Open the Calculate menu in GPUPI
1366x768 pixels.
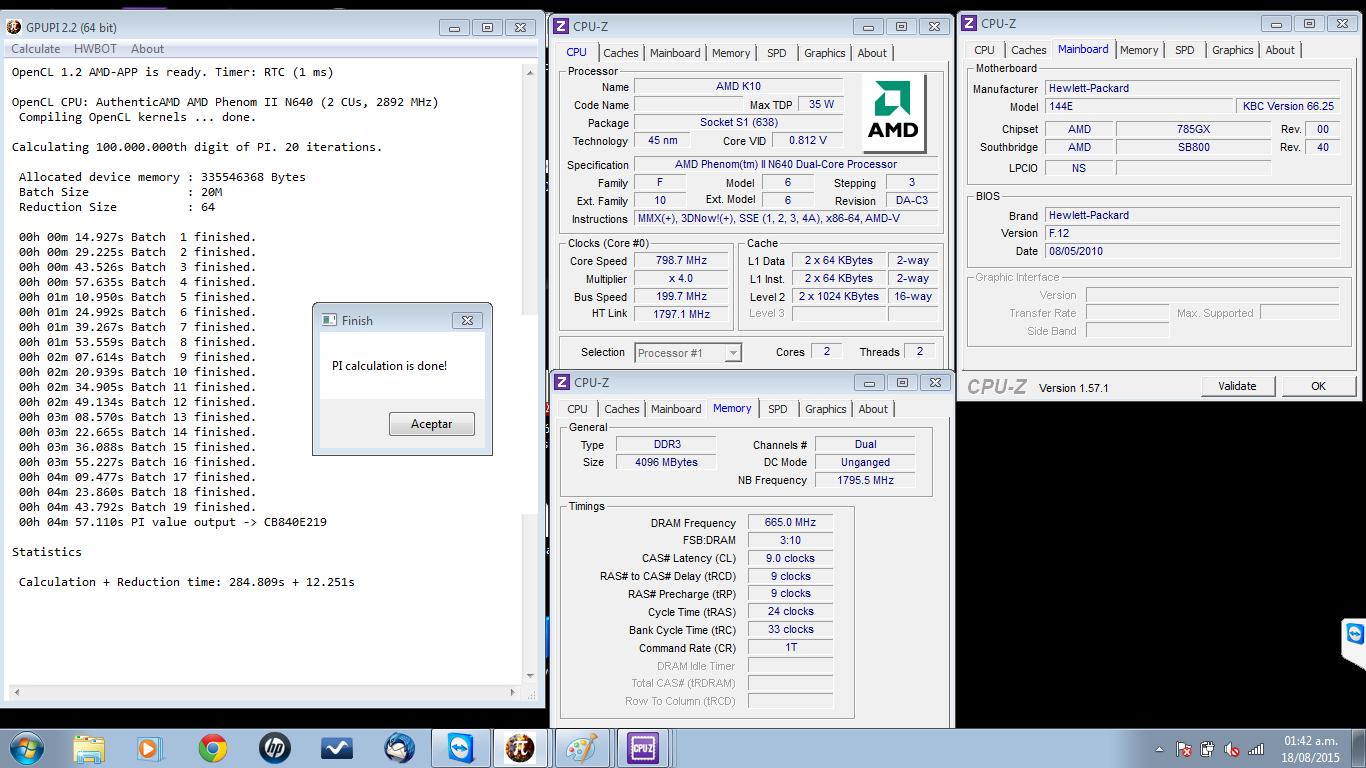coord(36,49)
